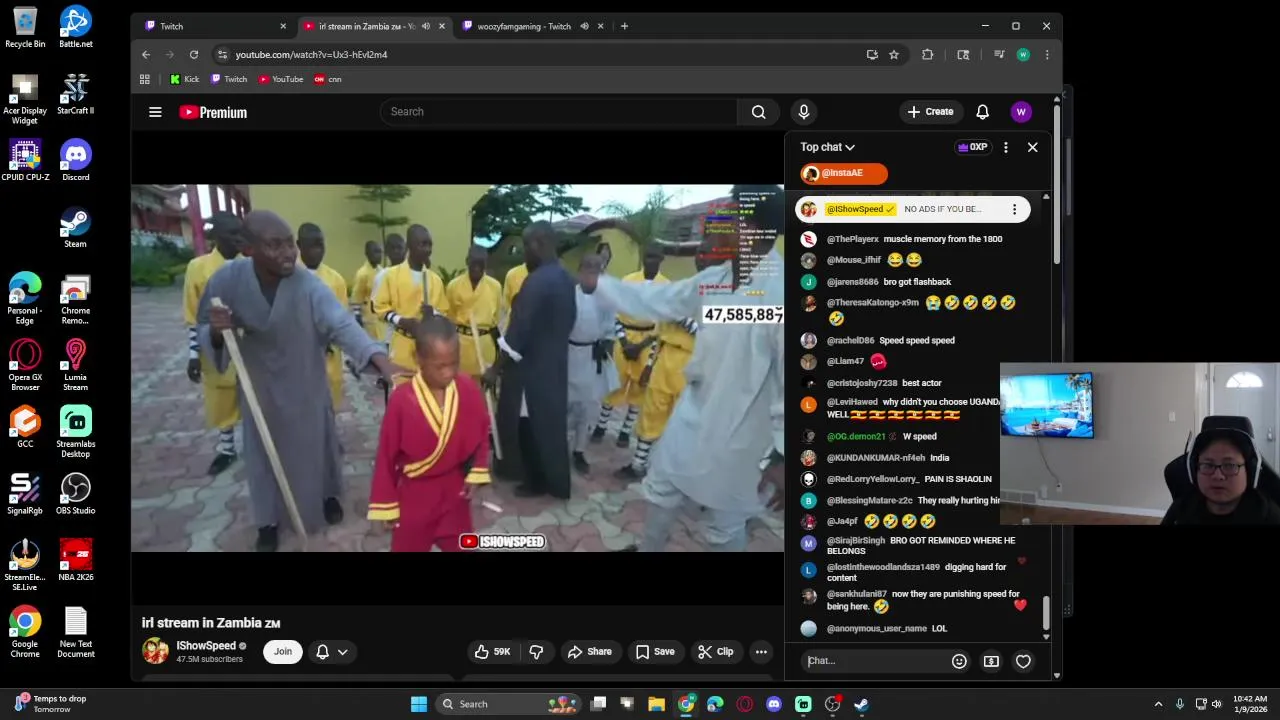The width and height of the screenshot is (1280, 720).
Task: Dislike the video with thumbs down
Action: 536,652
